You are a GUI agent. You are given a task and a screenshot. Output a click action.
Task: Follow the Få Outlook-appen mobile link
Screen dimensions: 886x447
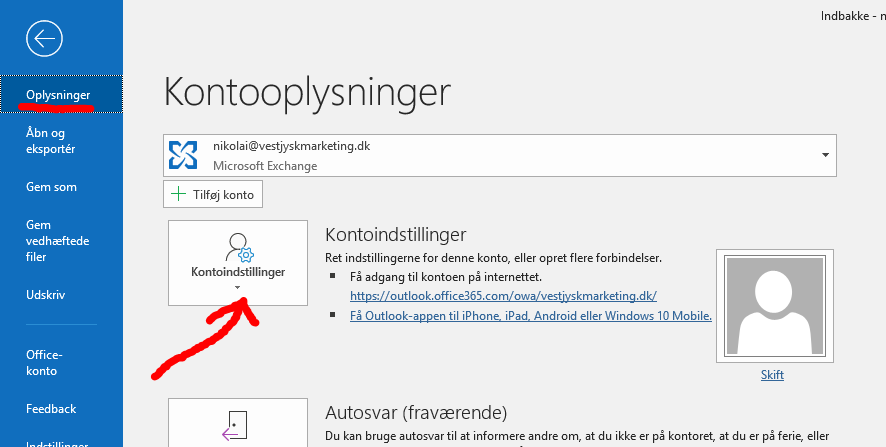(x=530, y=315)
